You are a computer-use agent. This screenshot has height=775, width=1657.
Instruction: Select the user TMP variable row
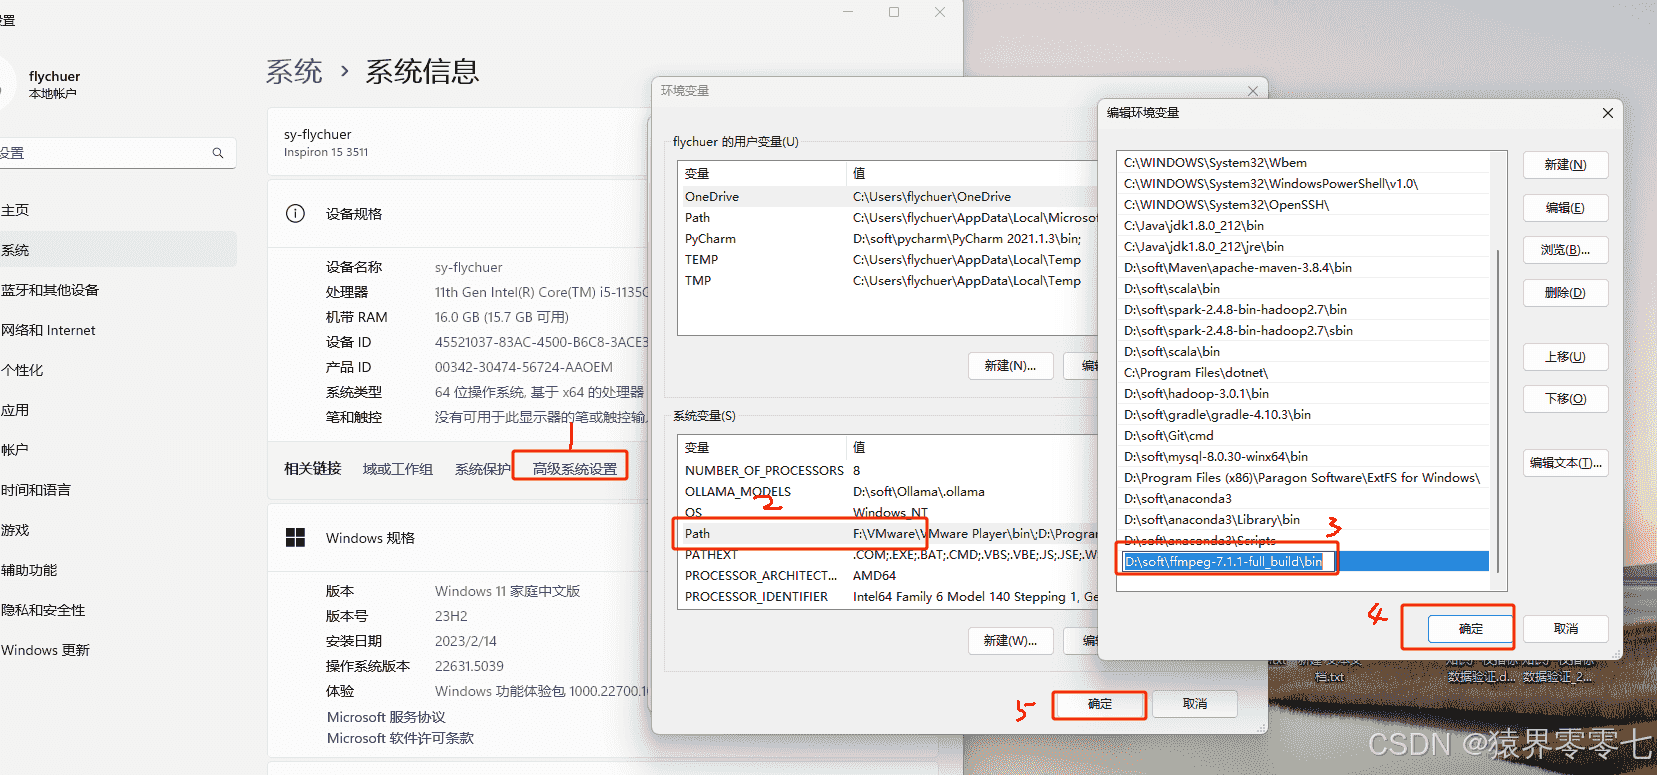pos(888,281)
